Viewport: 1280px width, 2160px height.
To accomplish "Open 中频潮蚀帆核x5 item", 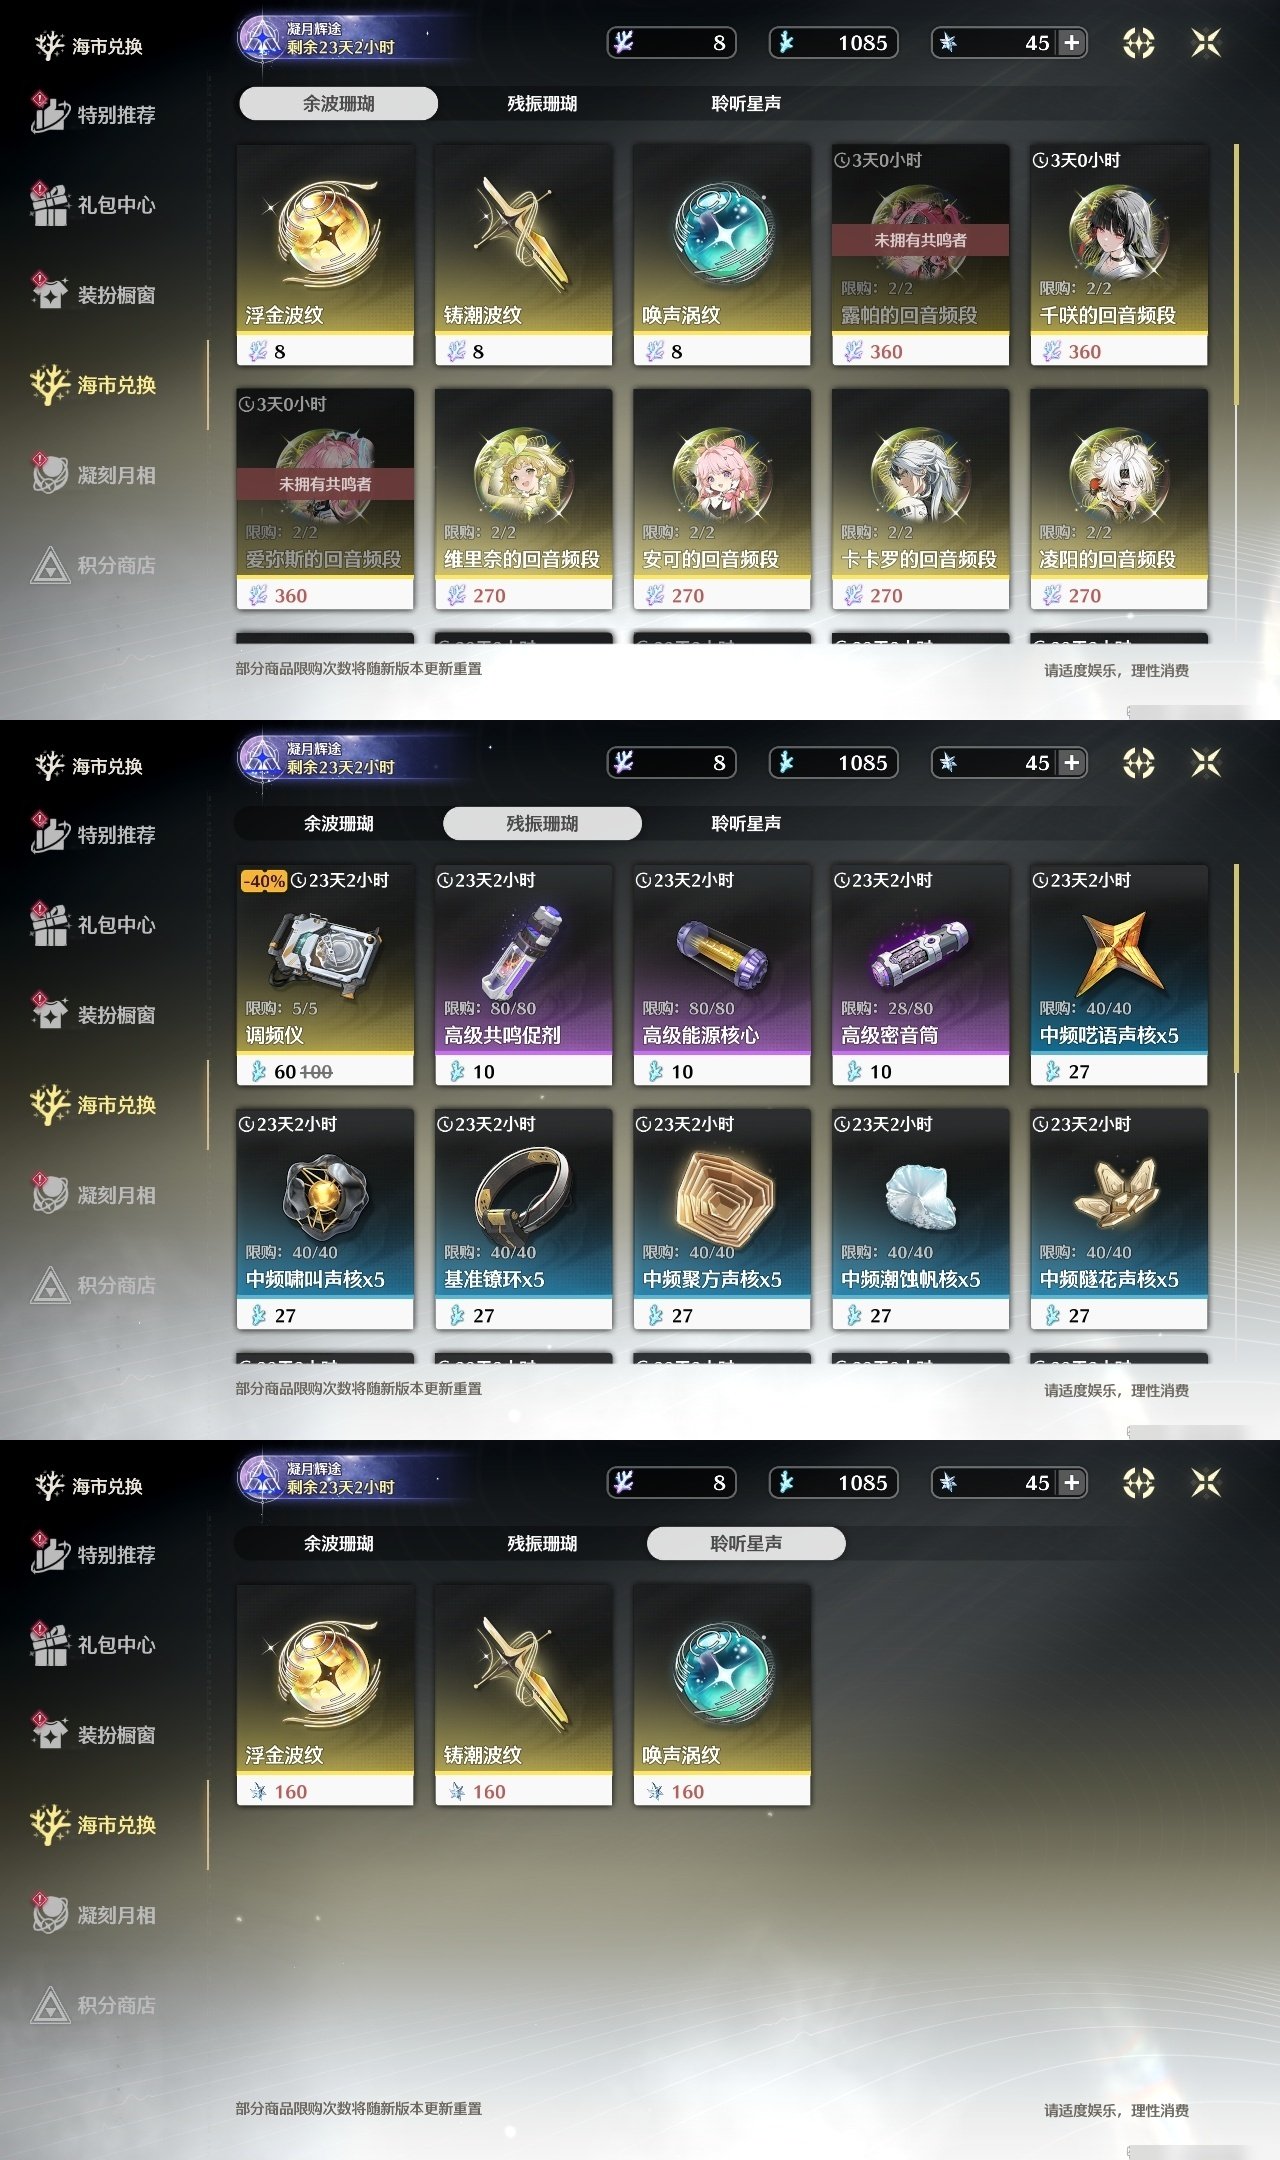I will tap(920, 1219).
